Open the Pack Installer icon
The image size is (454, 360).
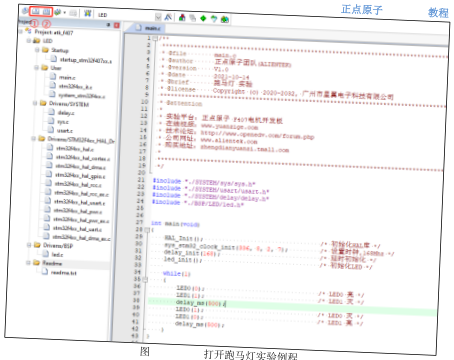tap(224, 19)
